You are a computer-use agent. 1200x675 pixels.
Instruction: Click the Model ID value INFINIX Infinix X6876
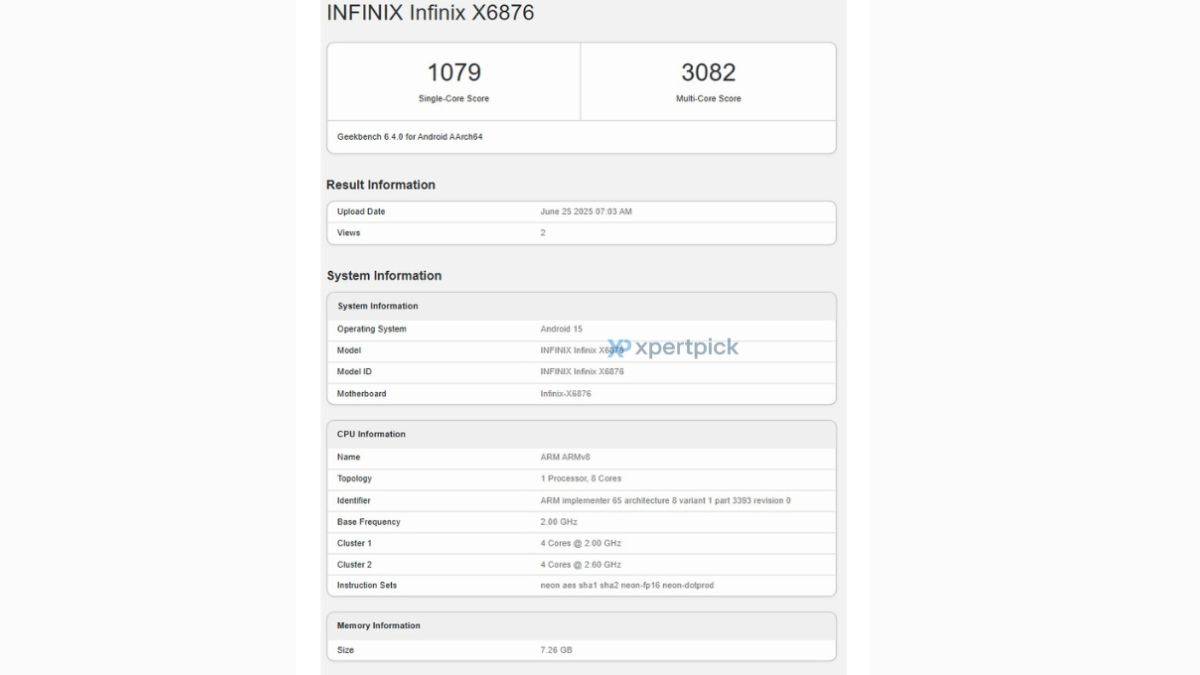tap(582, 372)
